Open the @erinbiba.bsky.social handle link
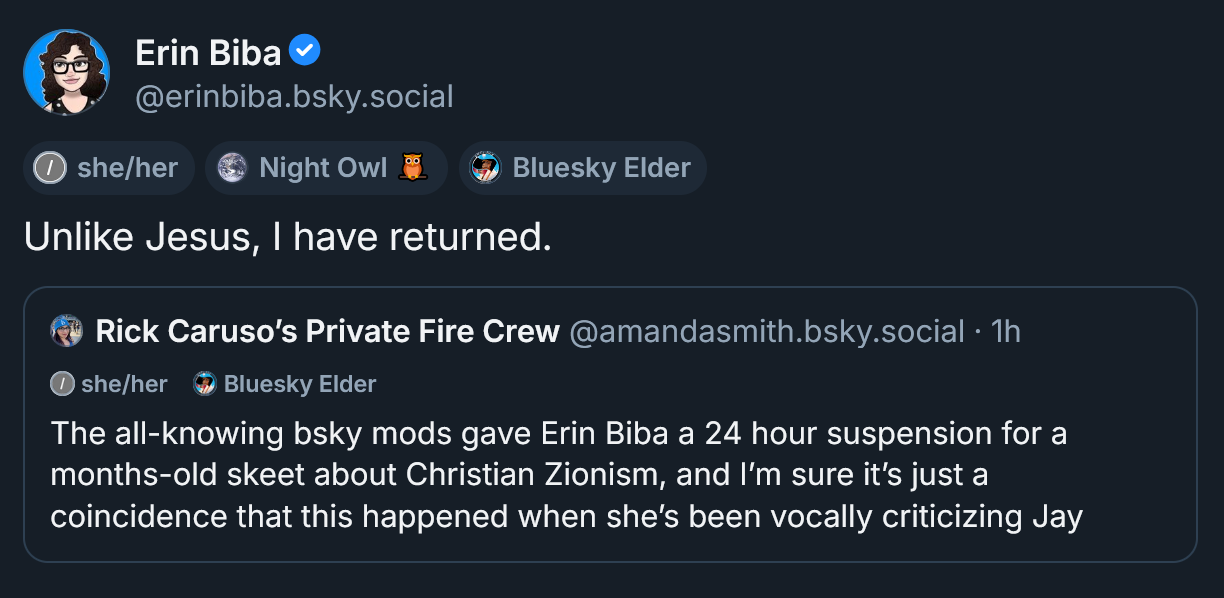 (x=294, y=96)
